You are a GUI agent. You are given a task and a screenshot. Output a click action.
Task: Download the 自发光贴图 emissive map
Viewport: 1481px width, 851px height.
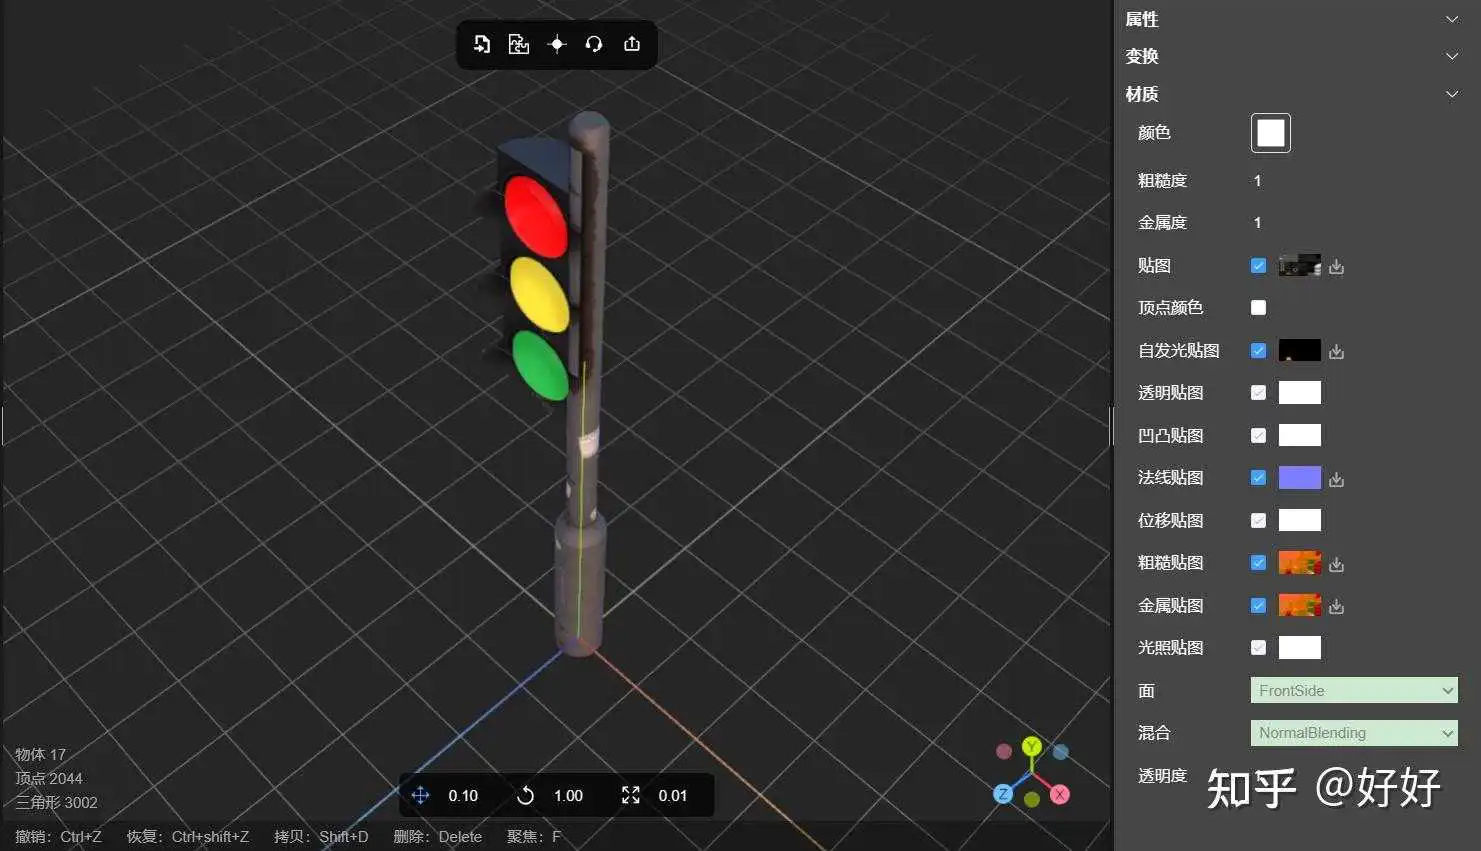click(1336, 352)
